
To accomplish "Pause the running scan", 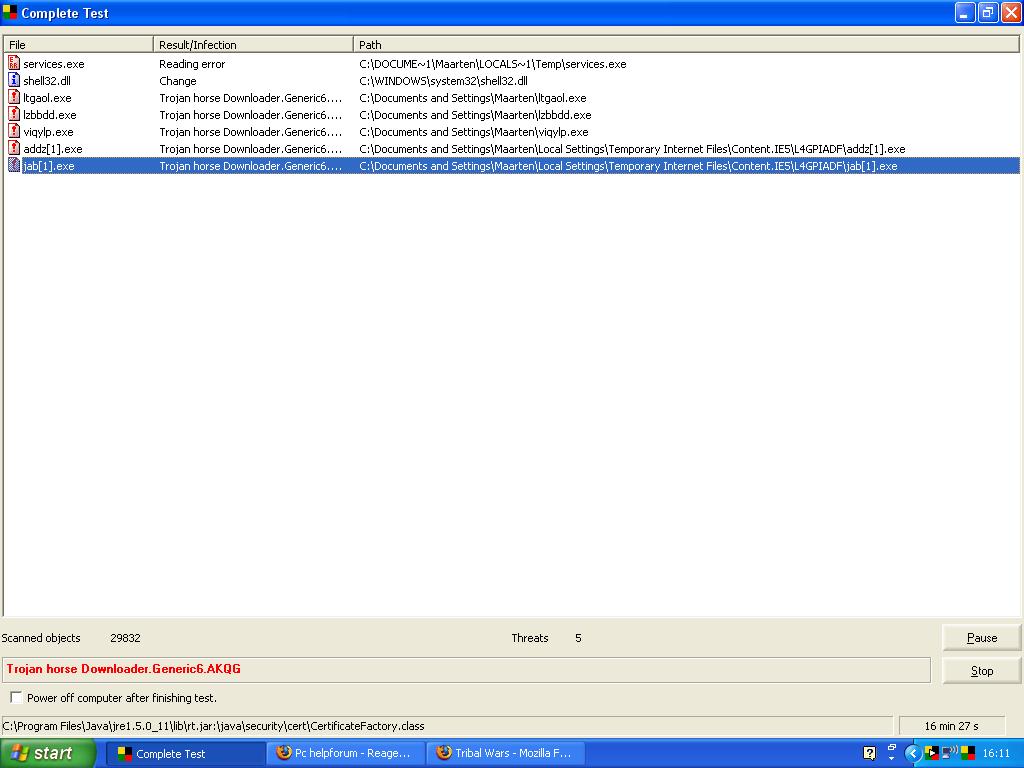I will tap(982, 638).
